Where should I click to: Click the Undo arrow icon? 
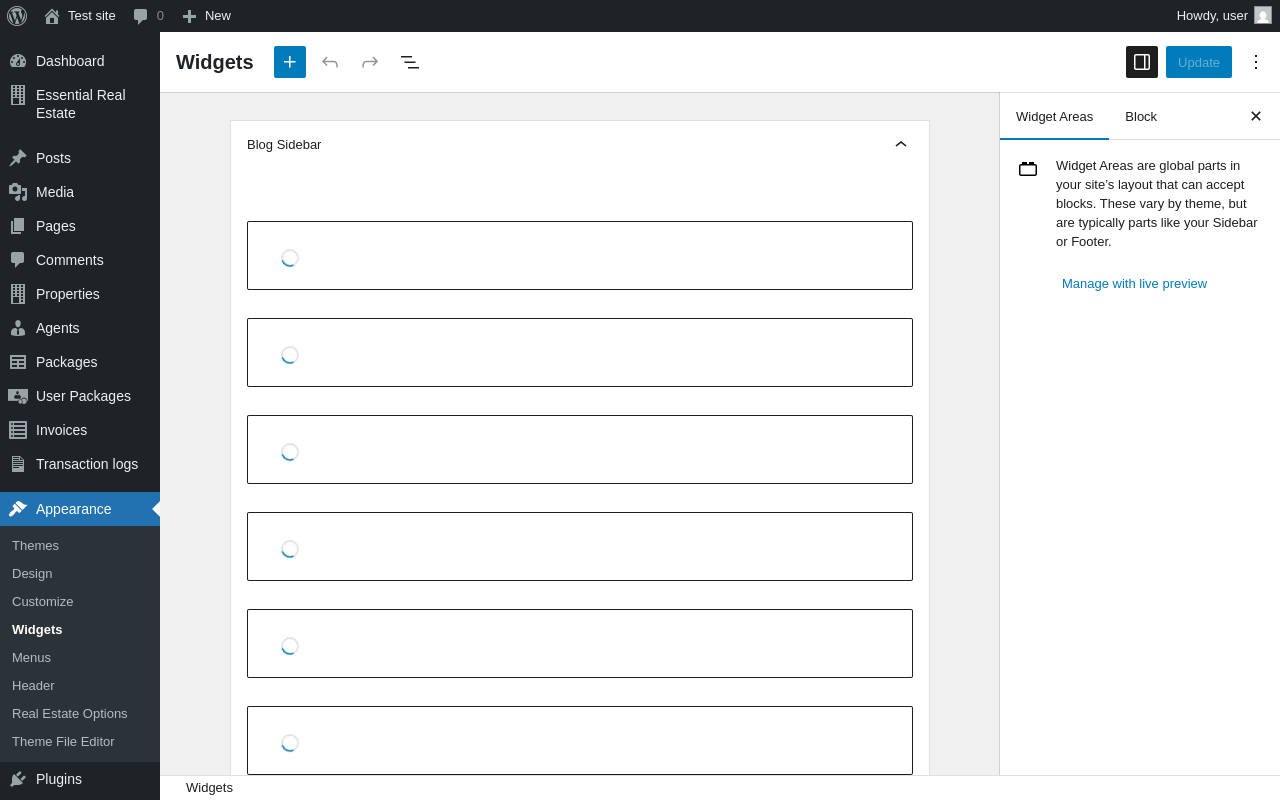330,62
